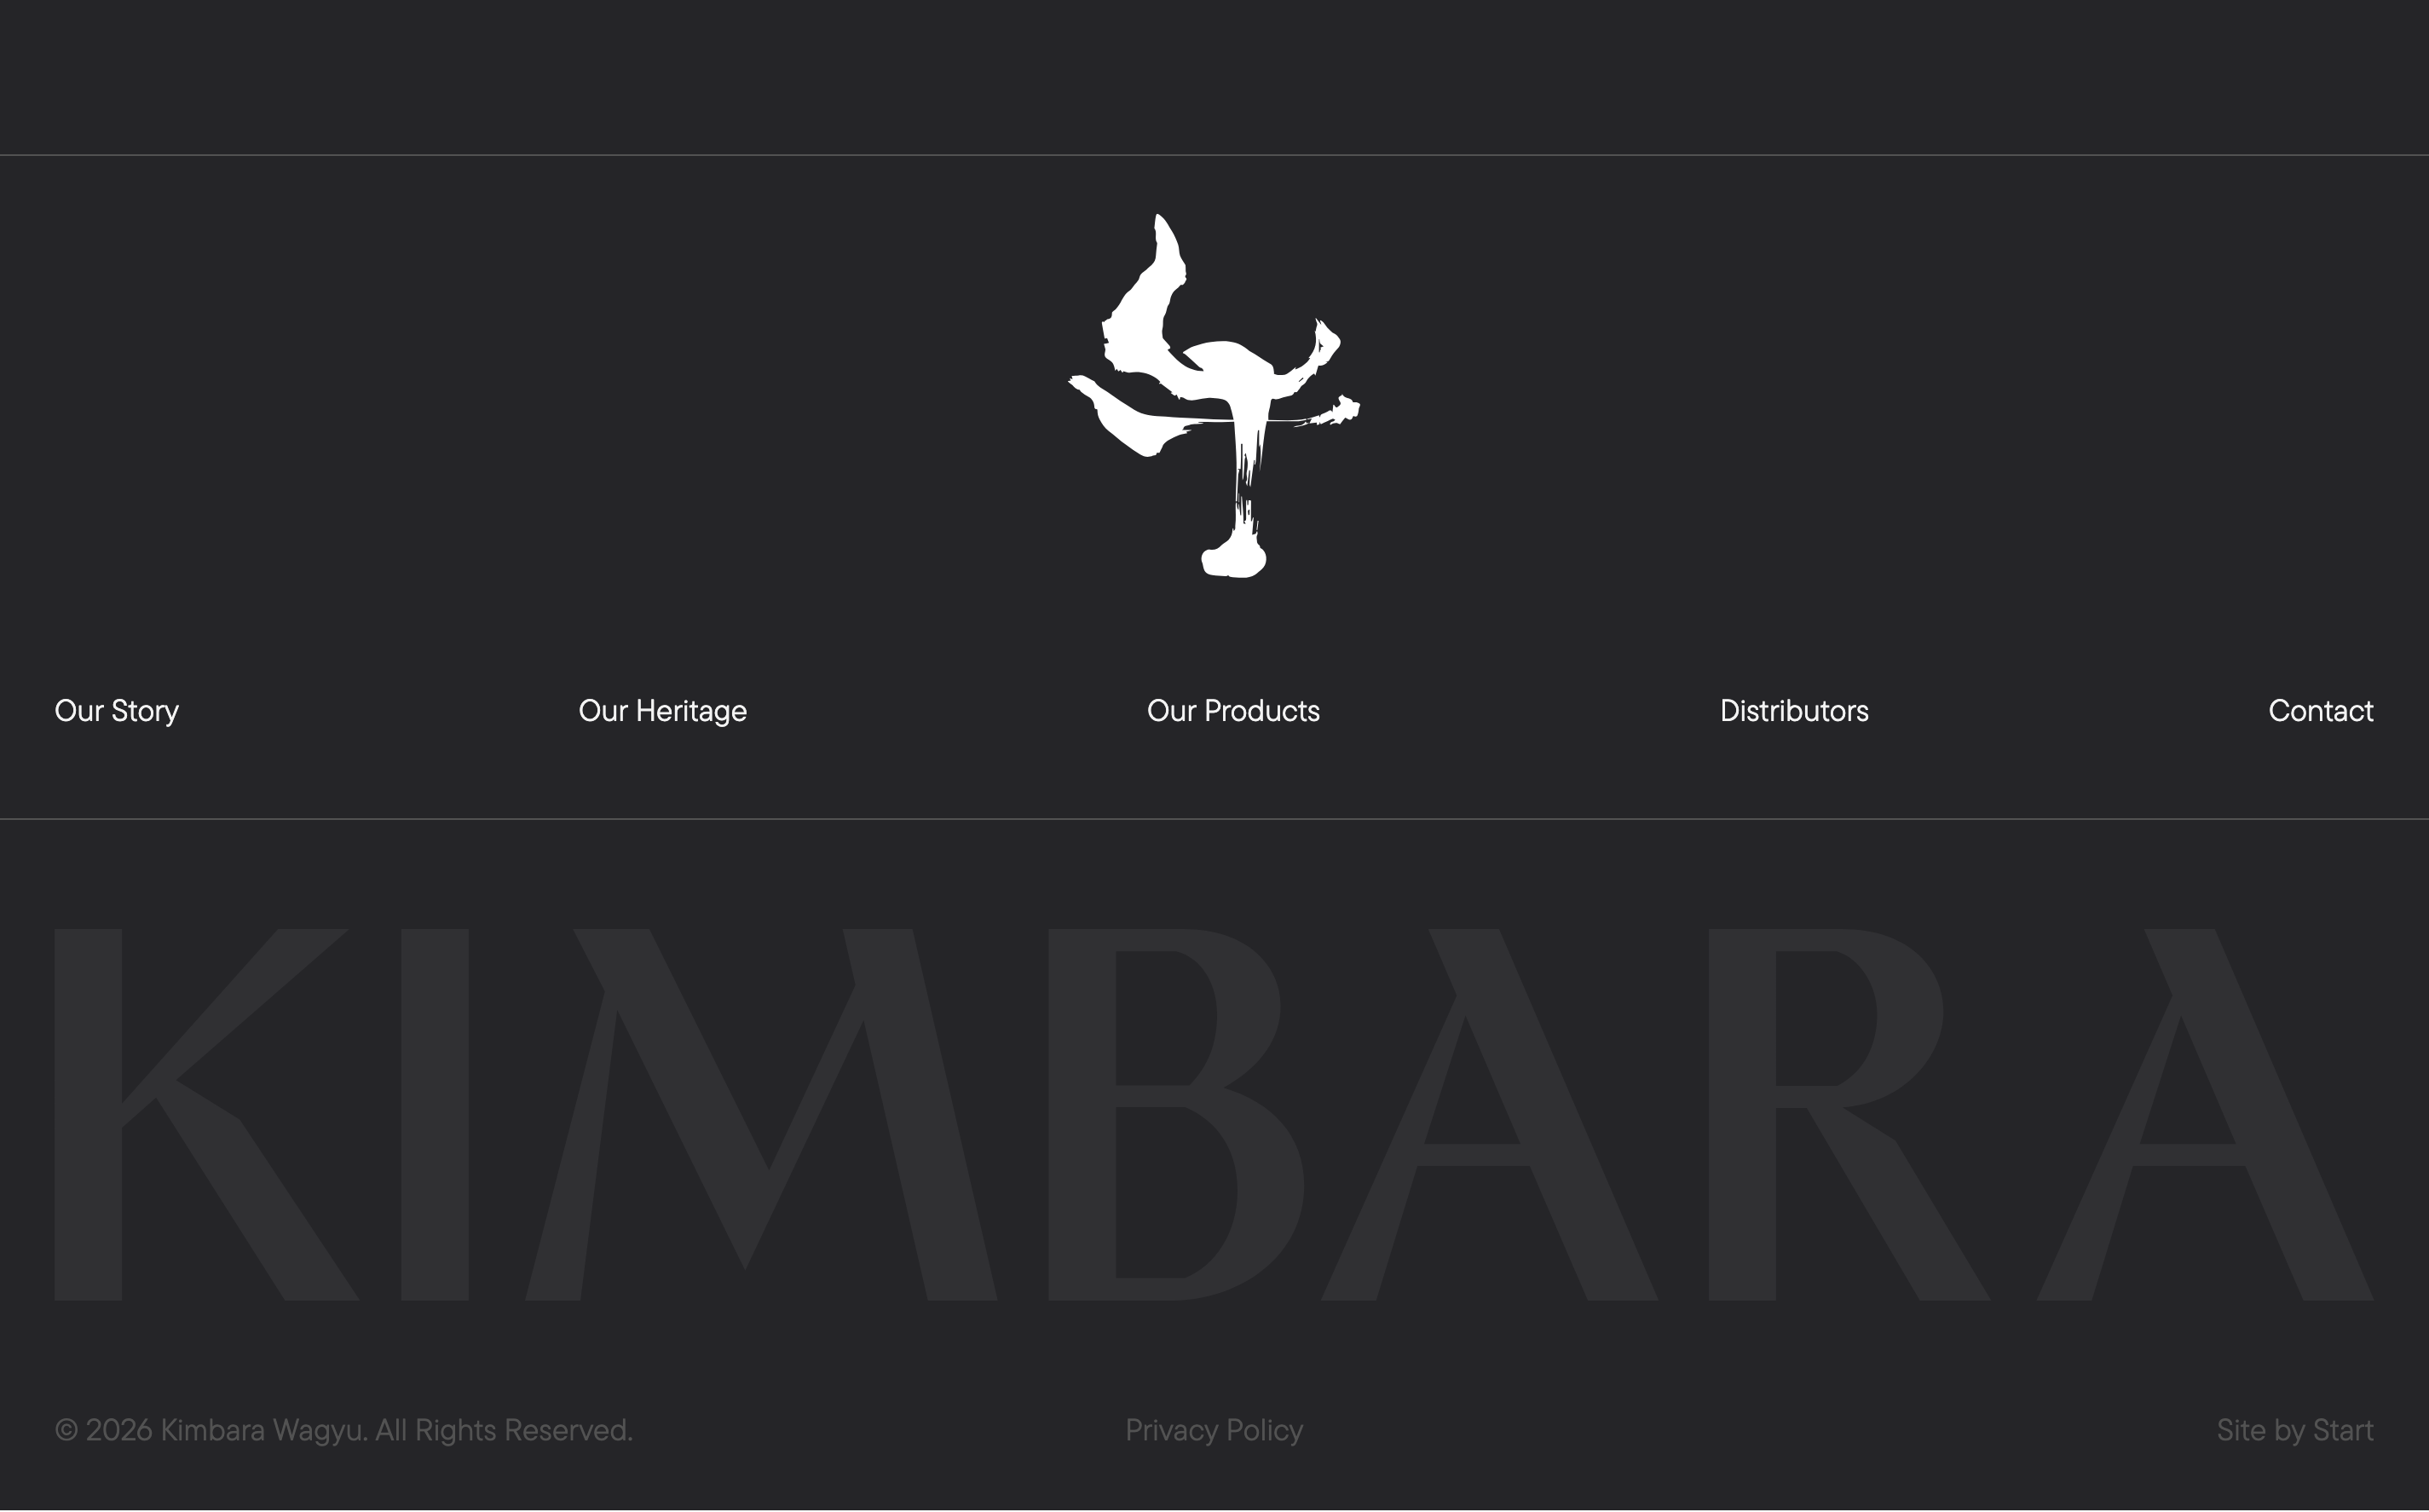
Task: Click the large KIMBARA wordmark
Action: (1214, 1115)
